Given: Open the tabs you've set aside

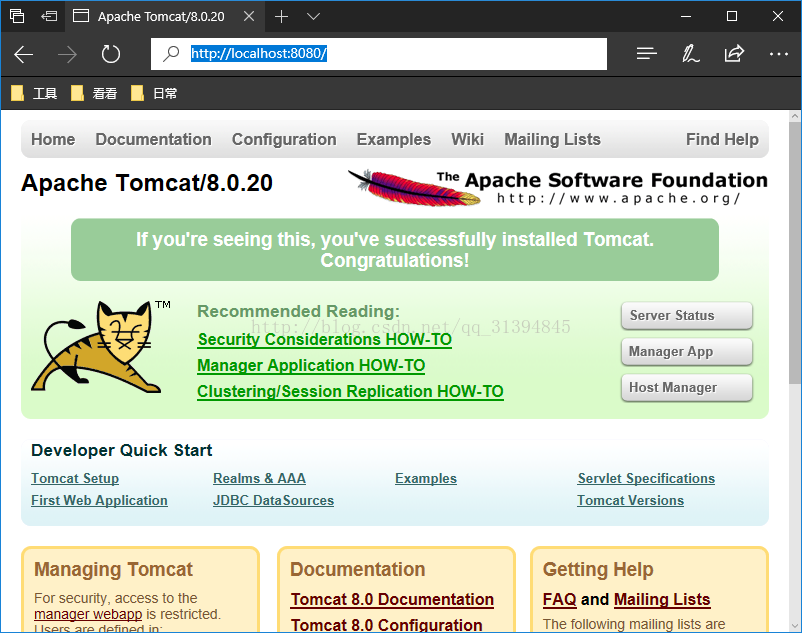Looking at the screenshot, I should point(17,16).
